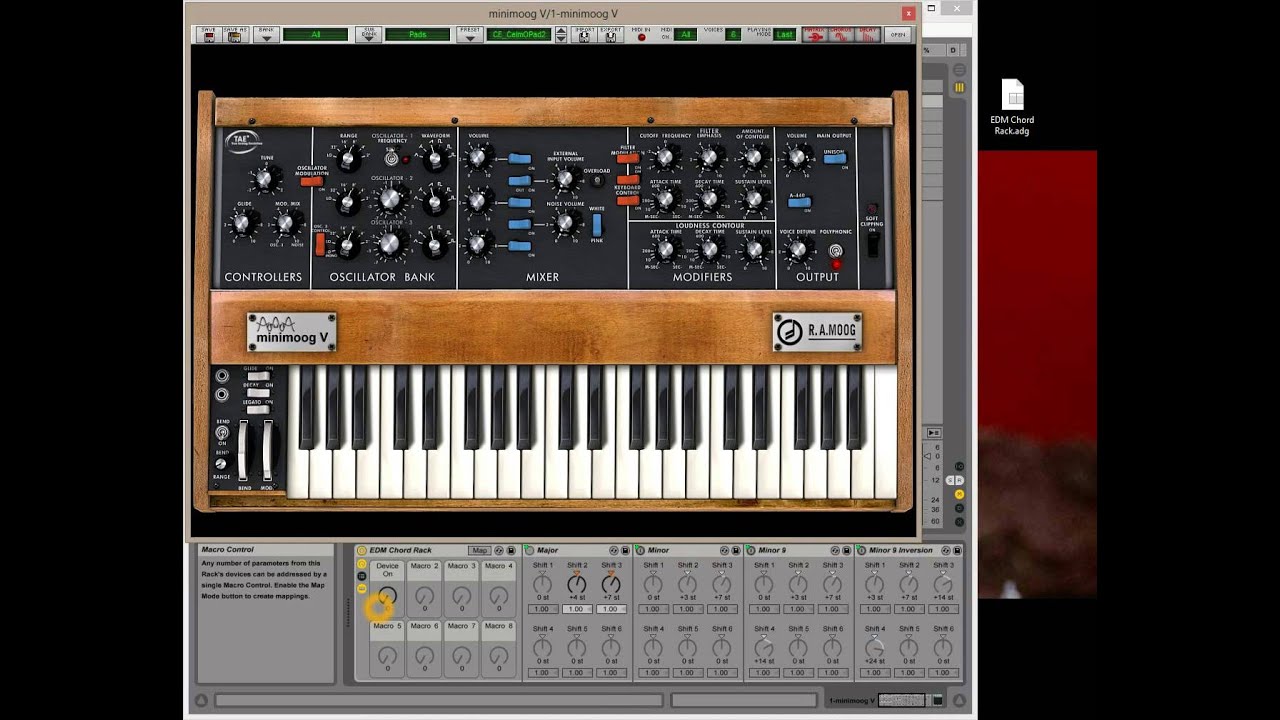
Task: Click the Import preset icon
Action: (x=585, y=36)
